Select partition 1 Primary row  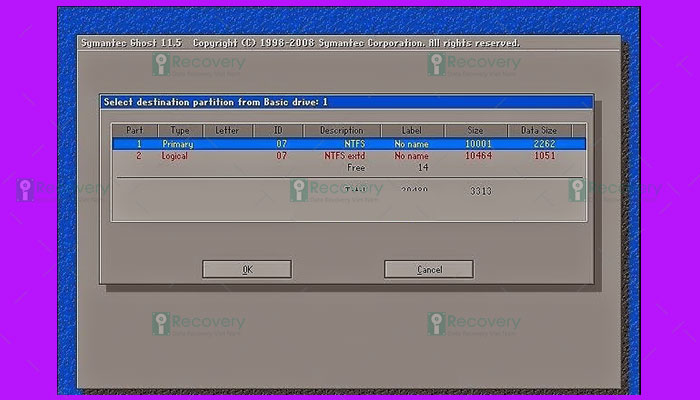coord(349,144)
